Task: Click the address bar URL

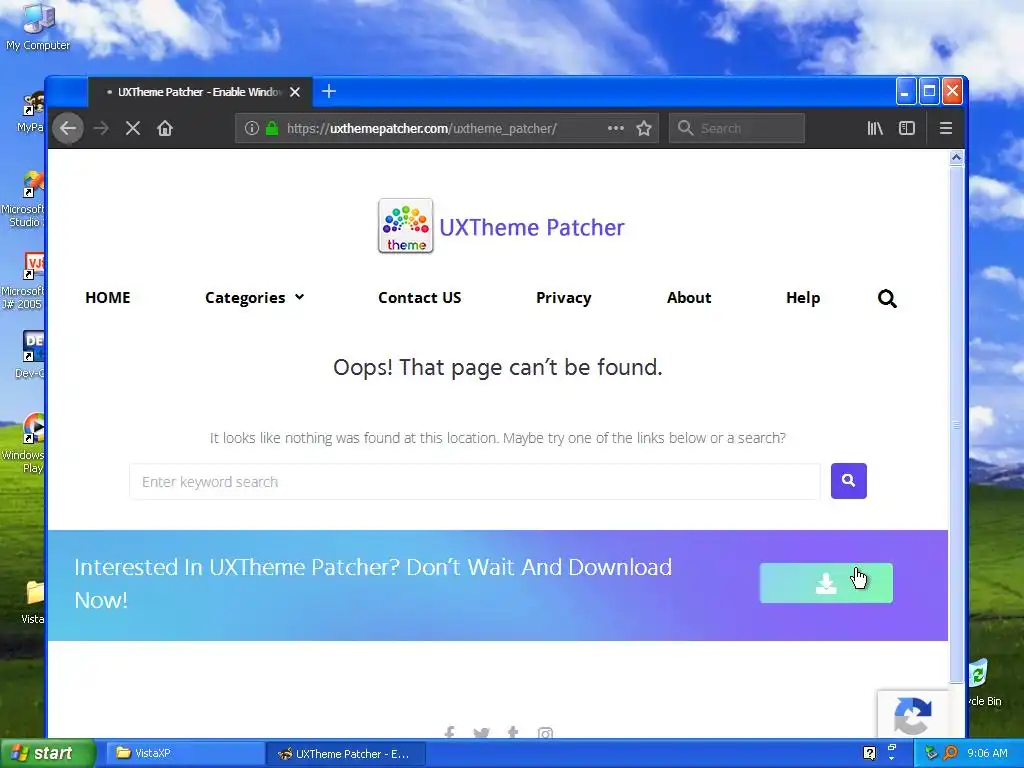Action: pos(422,128)
